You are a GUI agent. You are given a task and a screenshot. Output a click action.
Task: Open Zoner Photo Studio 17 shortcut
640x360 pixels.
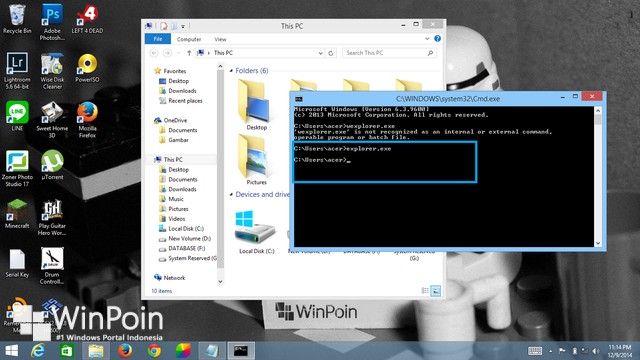[17, 168]
